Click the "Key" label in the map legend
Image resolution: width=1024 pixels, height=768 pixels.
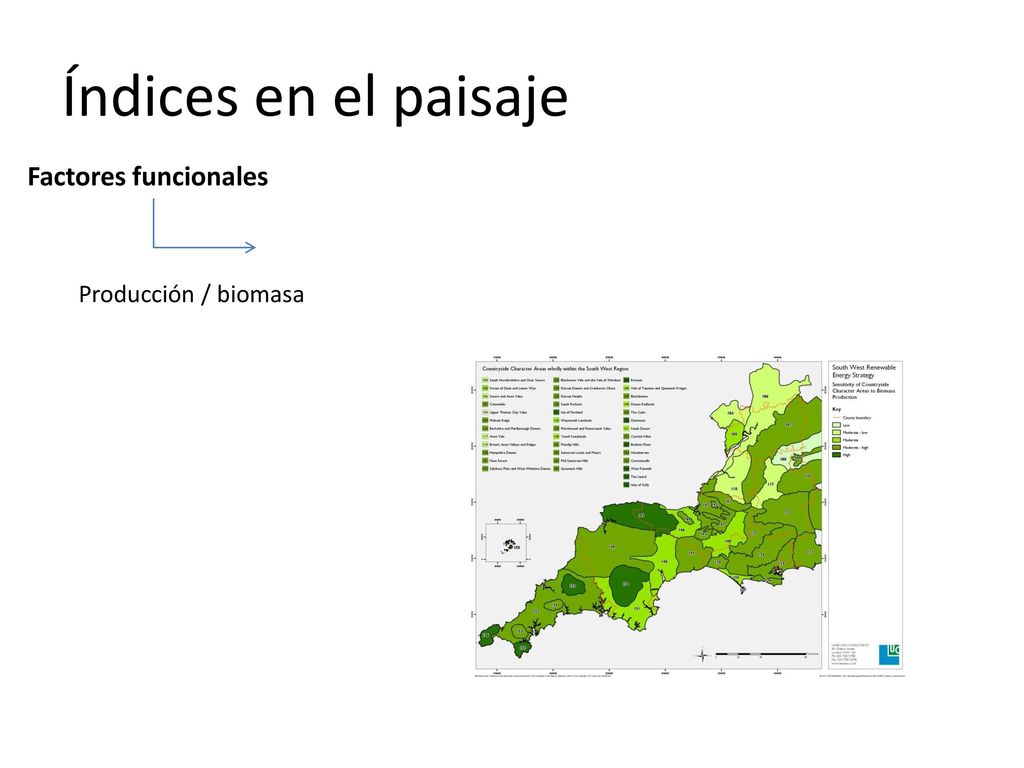(x=836, y=409)
